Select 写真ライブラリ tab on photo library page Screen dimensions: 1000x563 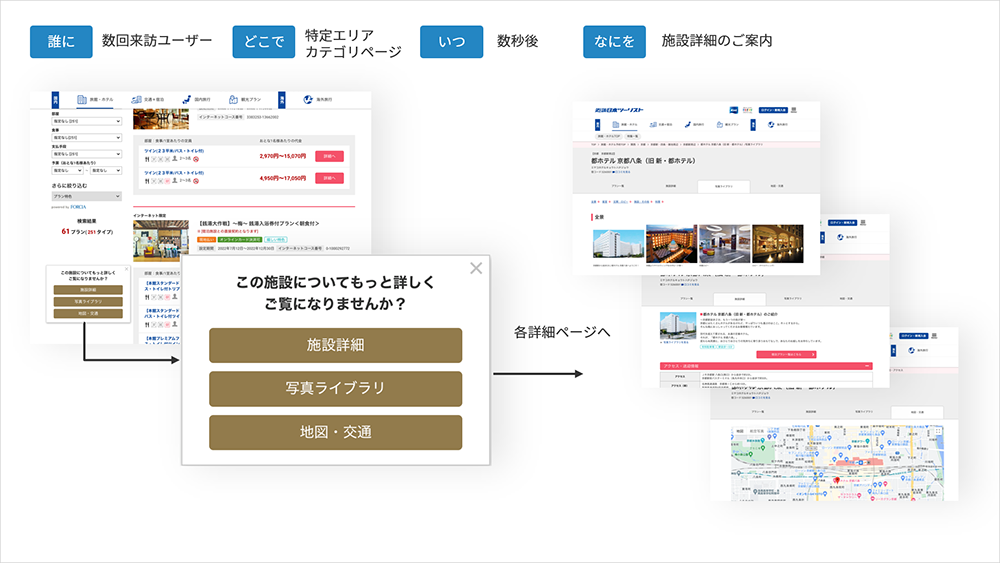pos(724,186)
